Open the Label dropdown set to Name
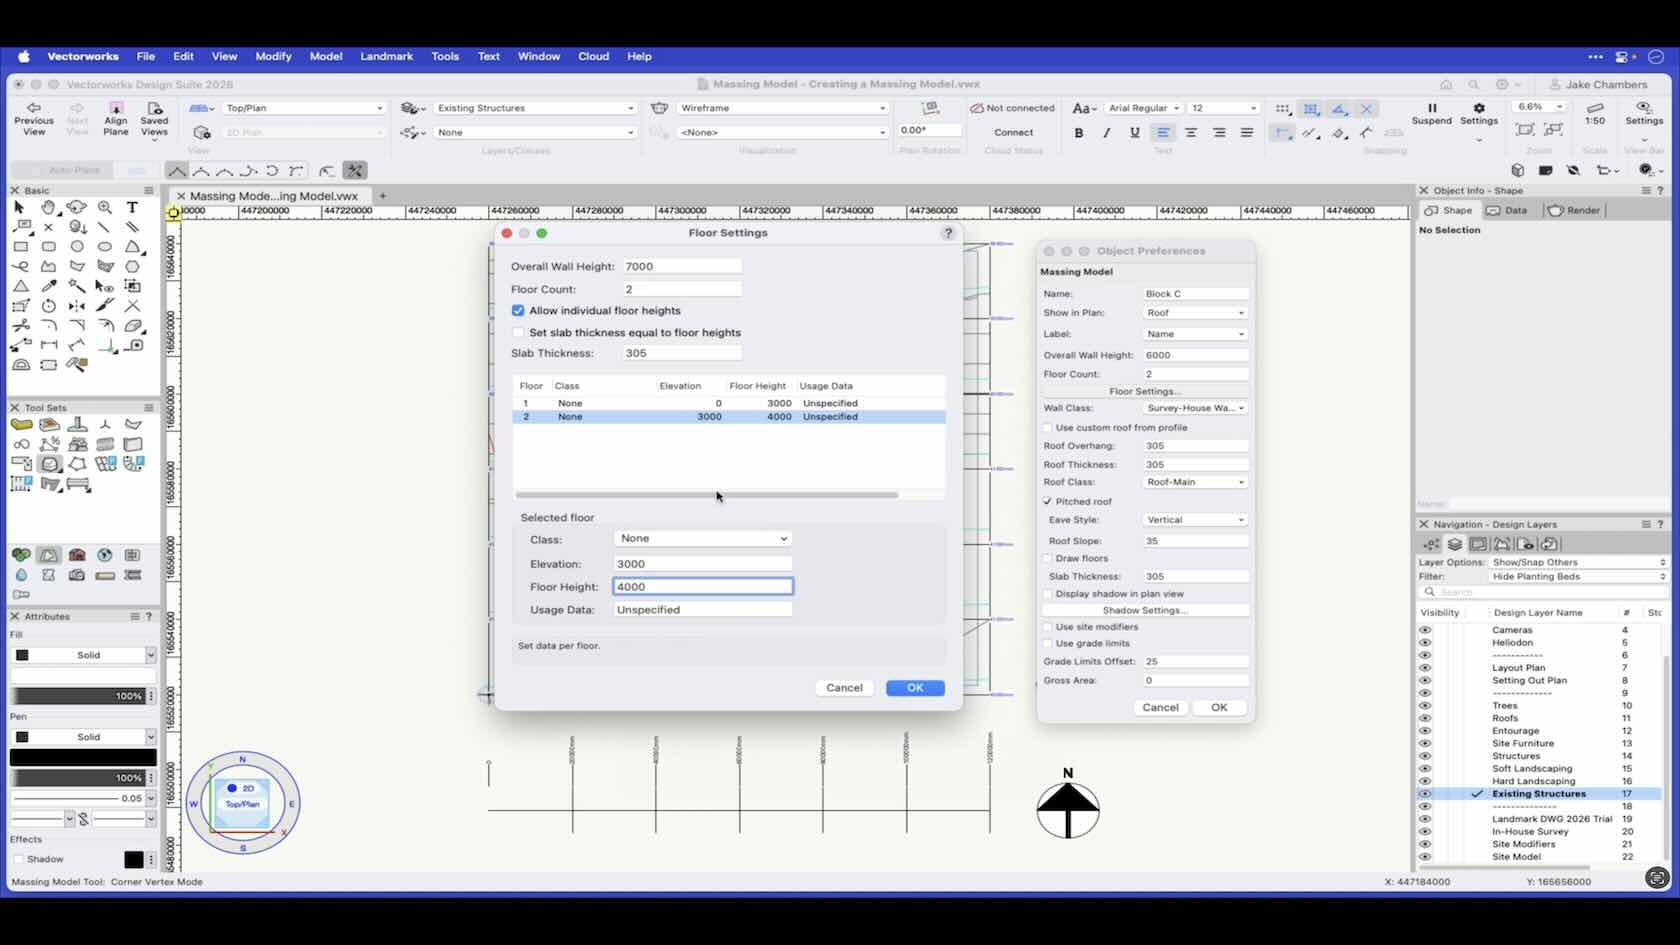The image size is (1680, 945). click(x=1195, y=334)
